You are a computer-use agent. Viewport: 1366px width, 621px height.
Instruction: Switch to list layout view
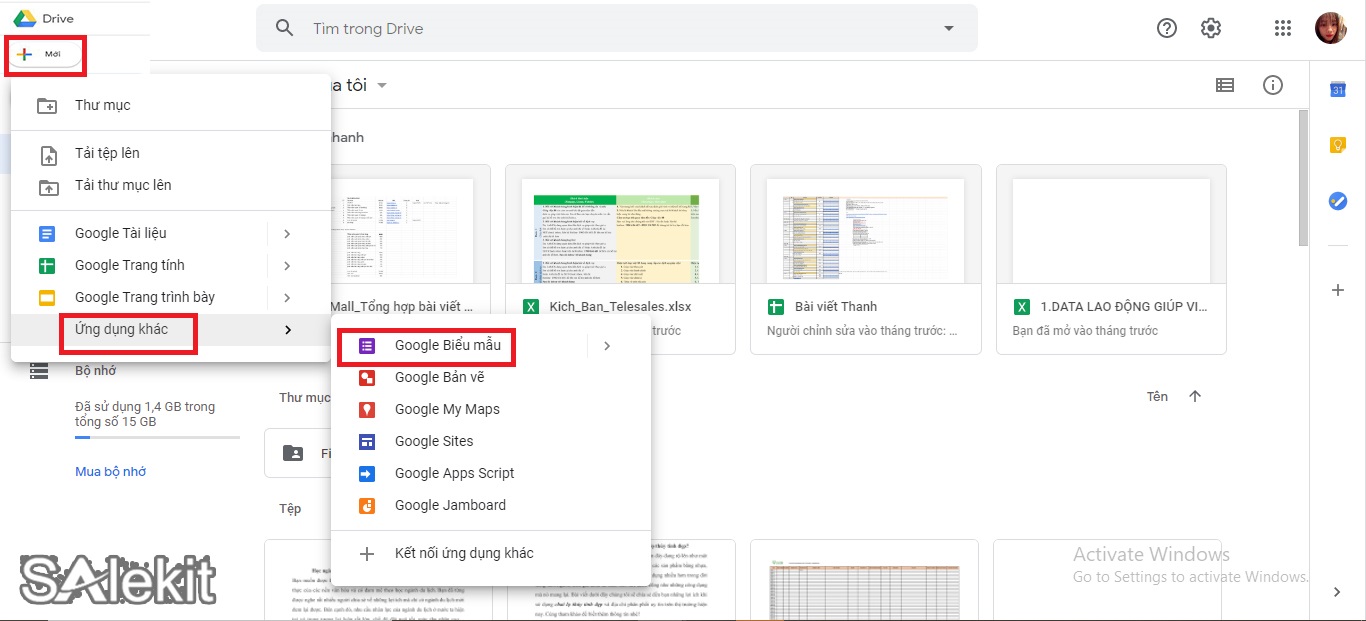(1225, 85)
